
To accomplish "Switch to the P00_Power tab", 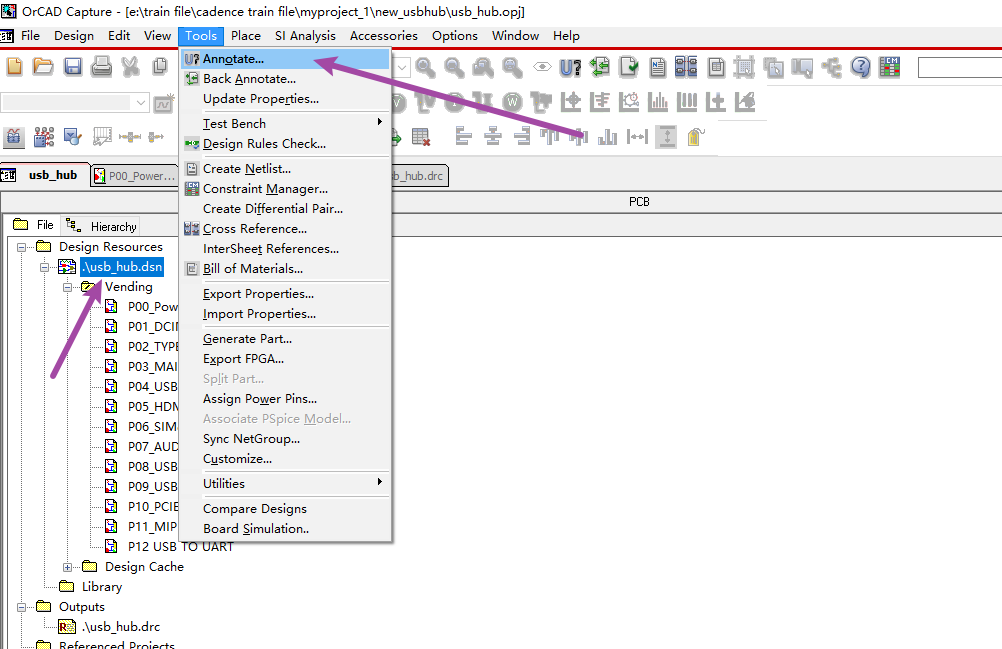I will [134, 176].
